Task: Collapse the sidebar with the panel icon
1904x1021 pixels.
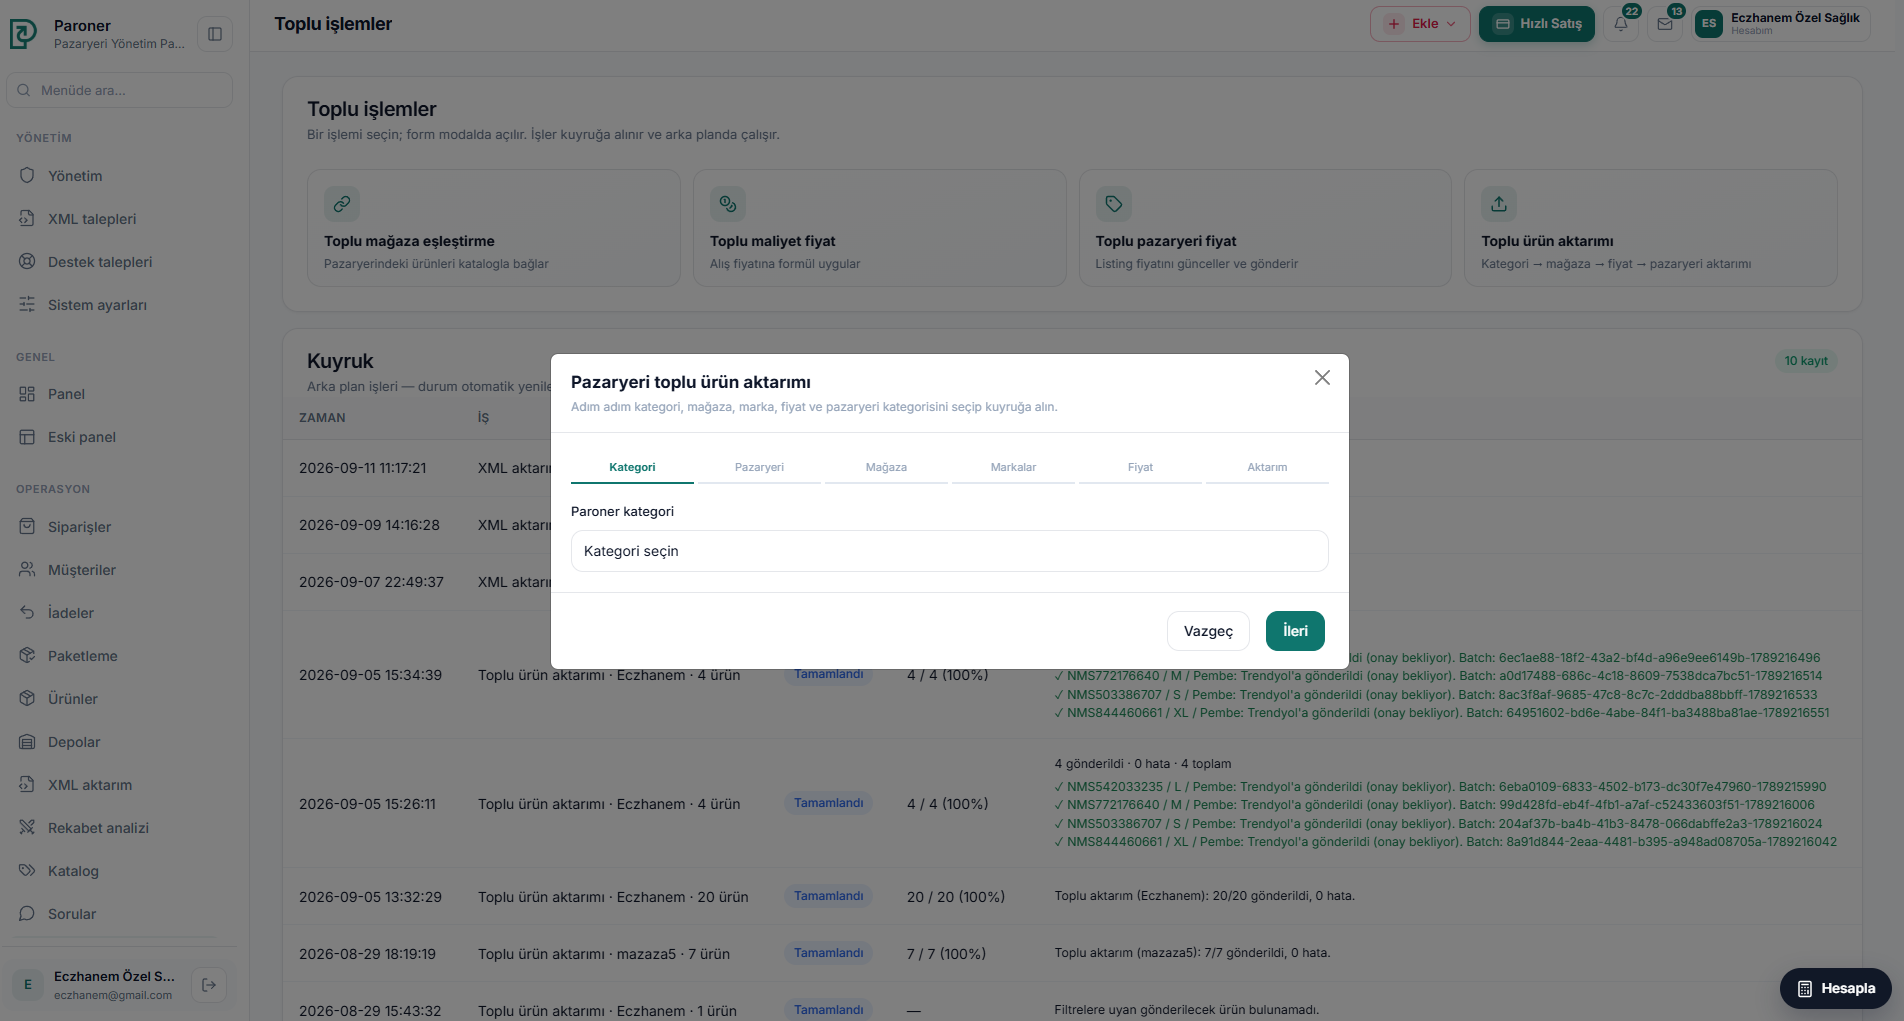Action: tap(215, 34)
